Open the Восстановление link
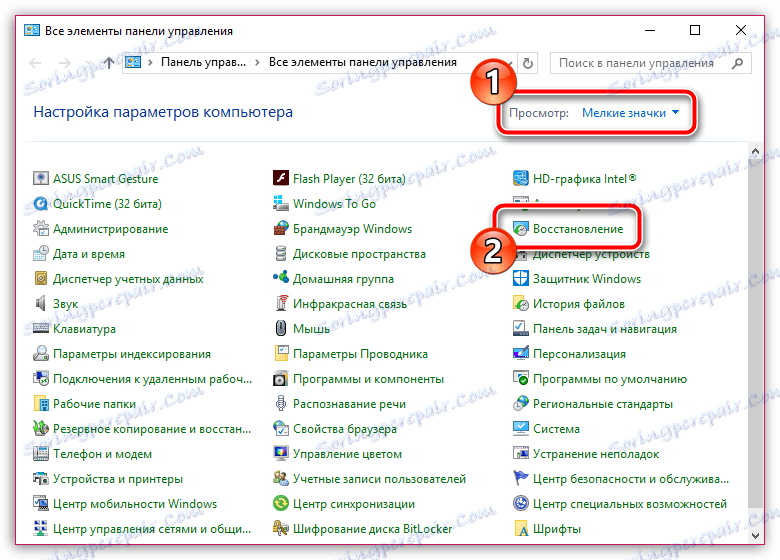This screenshot has height=560, width=780. point(578,229)
